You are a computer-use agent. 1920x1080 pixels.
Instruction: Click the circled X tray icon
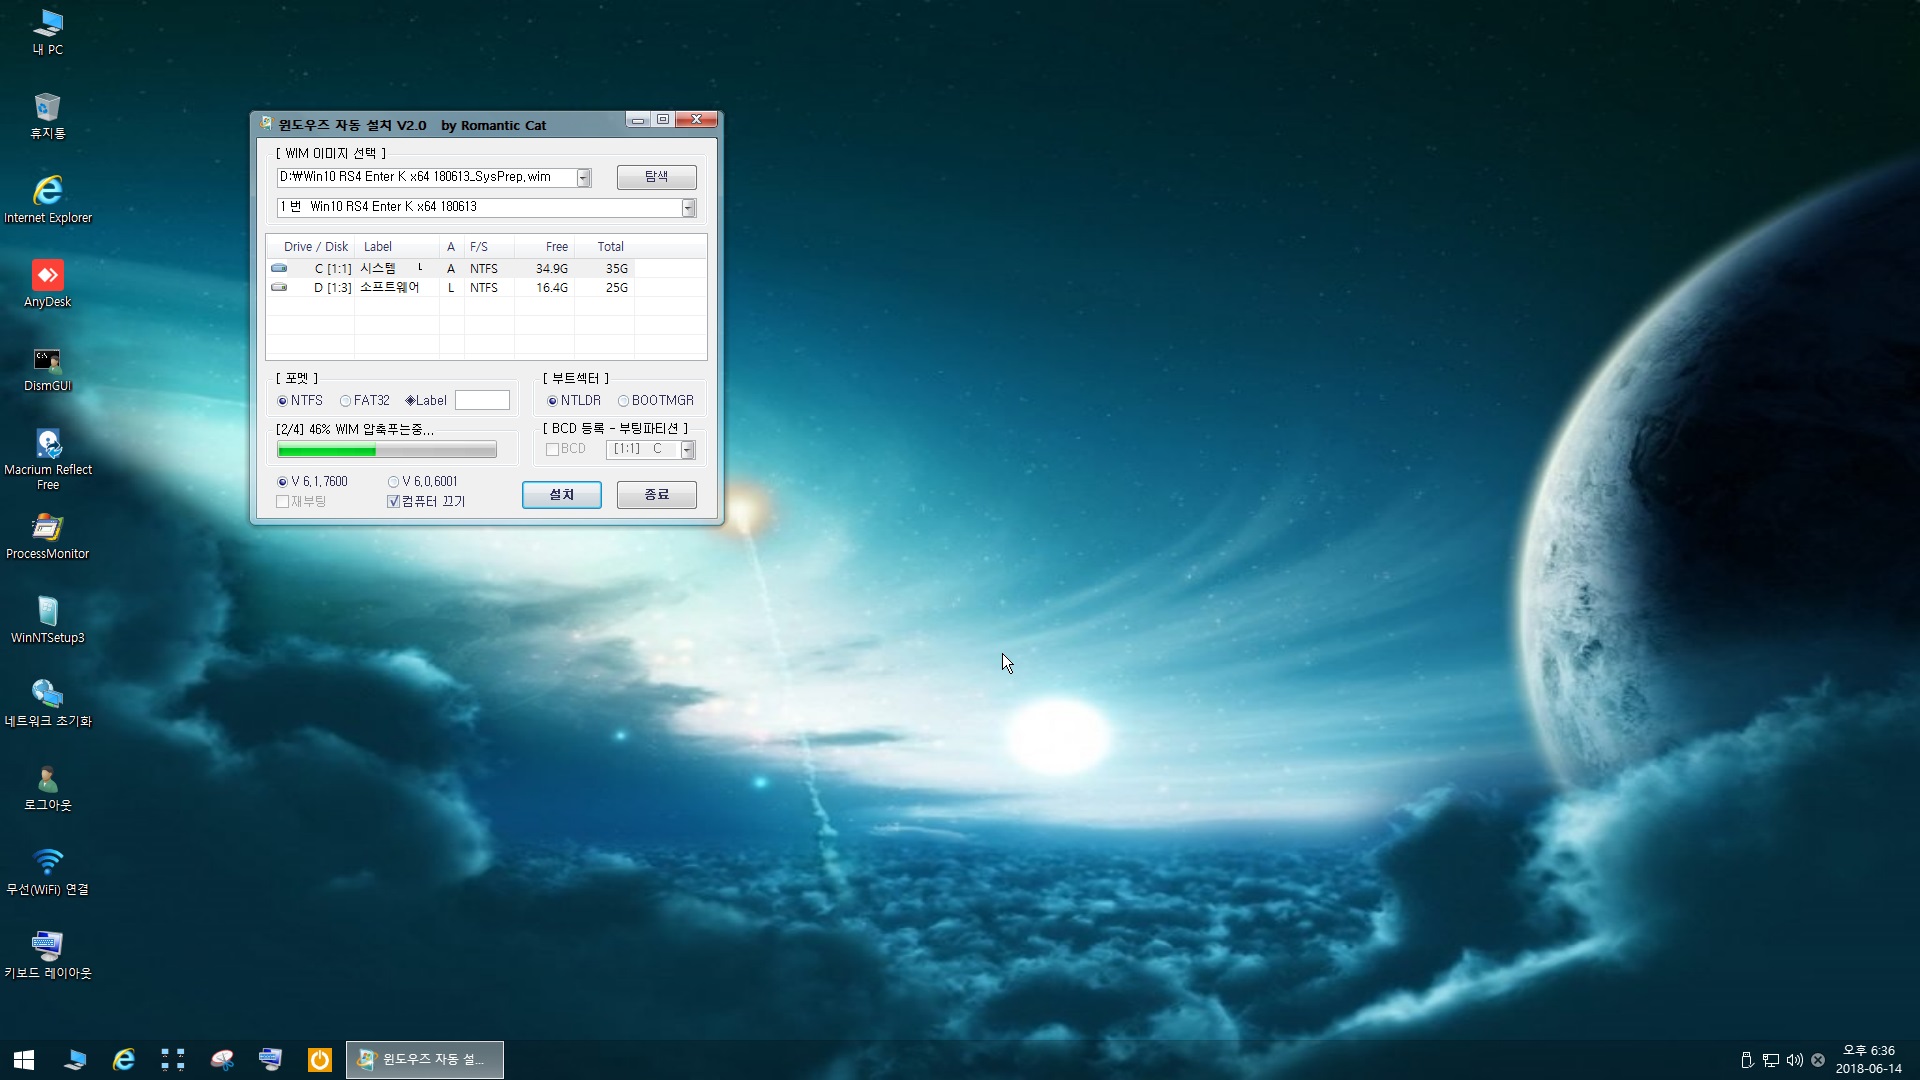click(x=1818, y=1060)
